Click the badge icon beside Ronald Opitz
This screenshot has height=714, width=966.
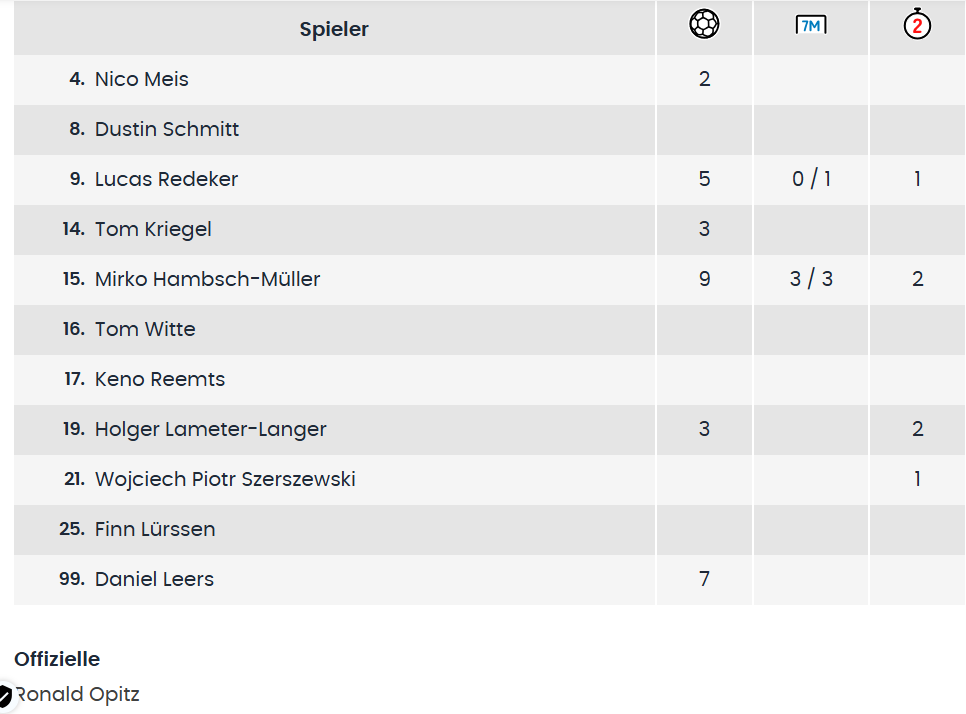5,695
